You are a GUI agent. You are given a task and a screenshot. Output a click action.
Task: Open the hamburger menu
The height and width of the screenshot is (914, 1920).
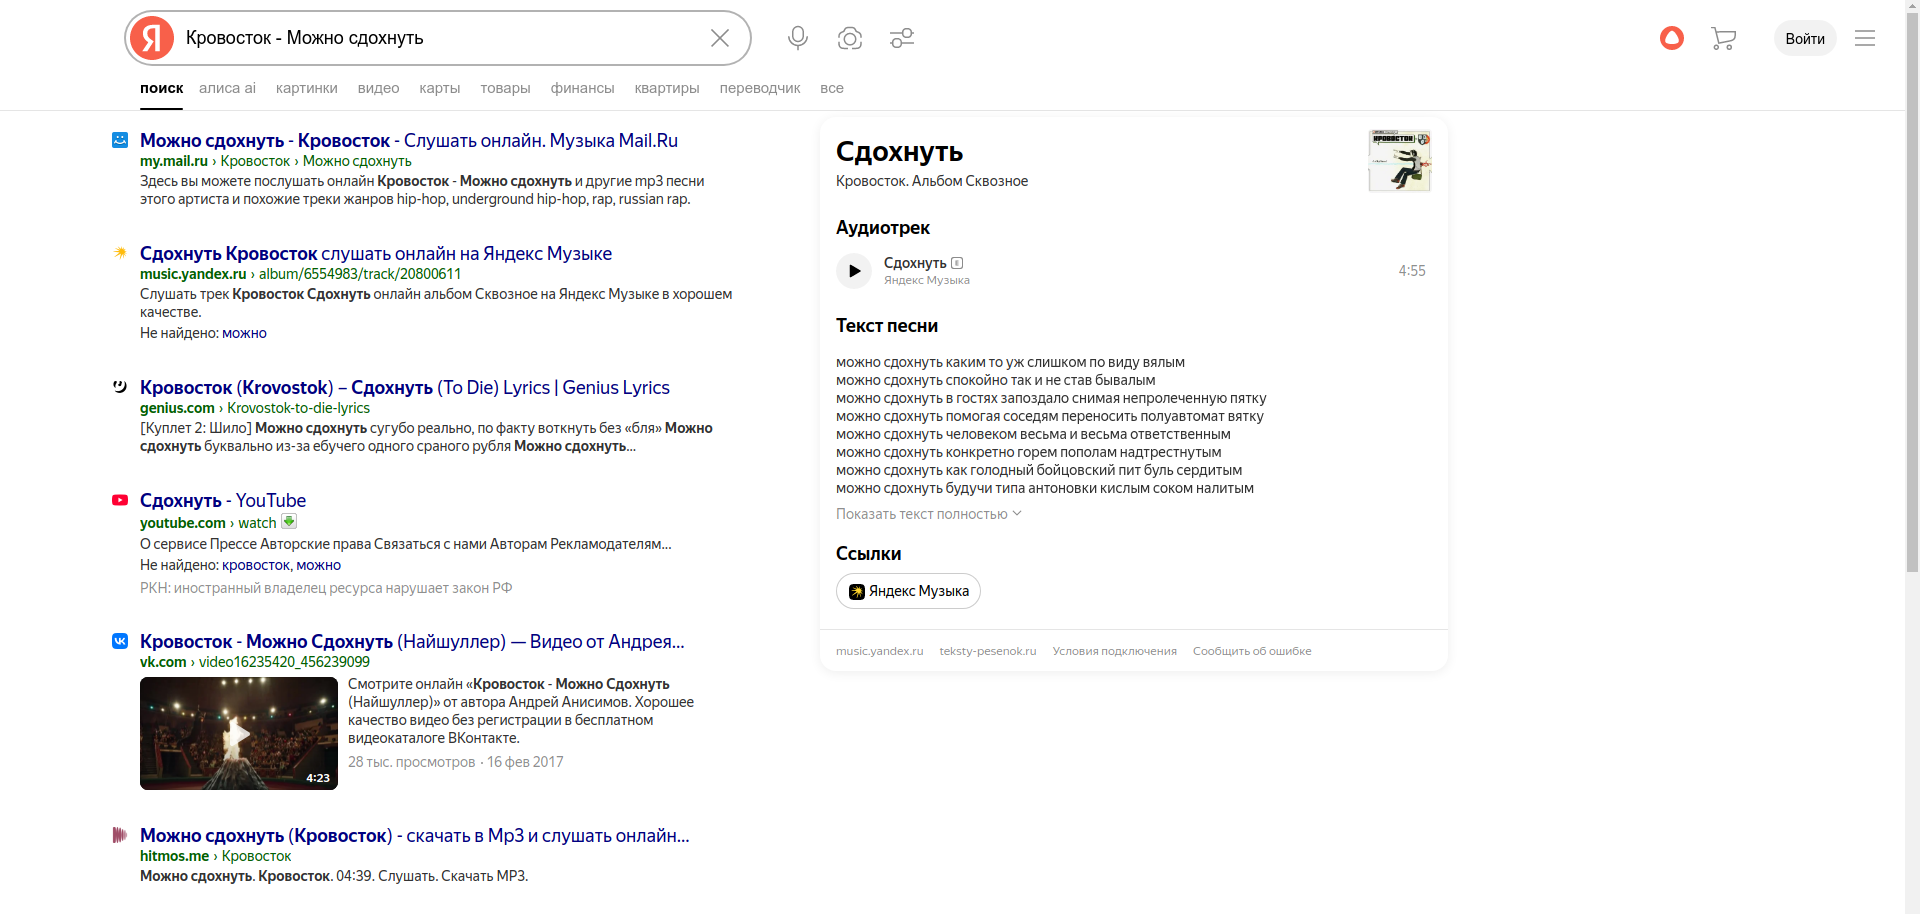[x=1865, y=38]
